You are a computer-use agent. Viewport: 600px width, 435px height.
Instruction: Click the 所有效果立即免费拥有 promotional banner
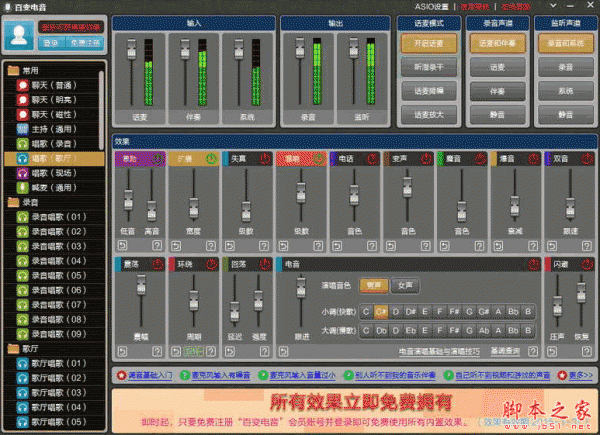coord(354,411)
